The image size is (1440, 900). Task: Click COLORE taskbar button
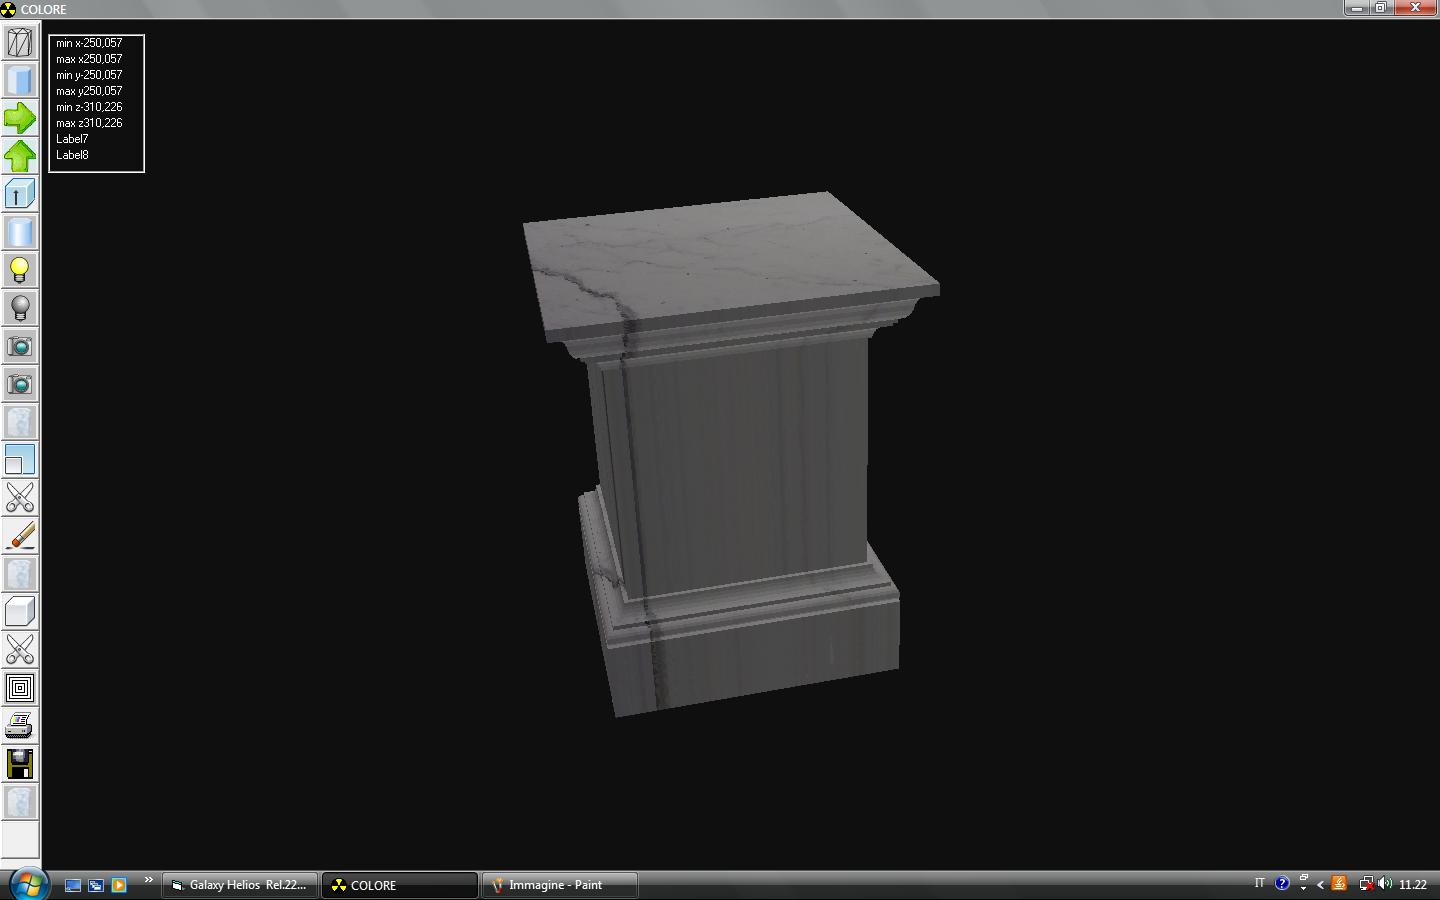399,885
